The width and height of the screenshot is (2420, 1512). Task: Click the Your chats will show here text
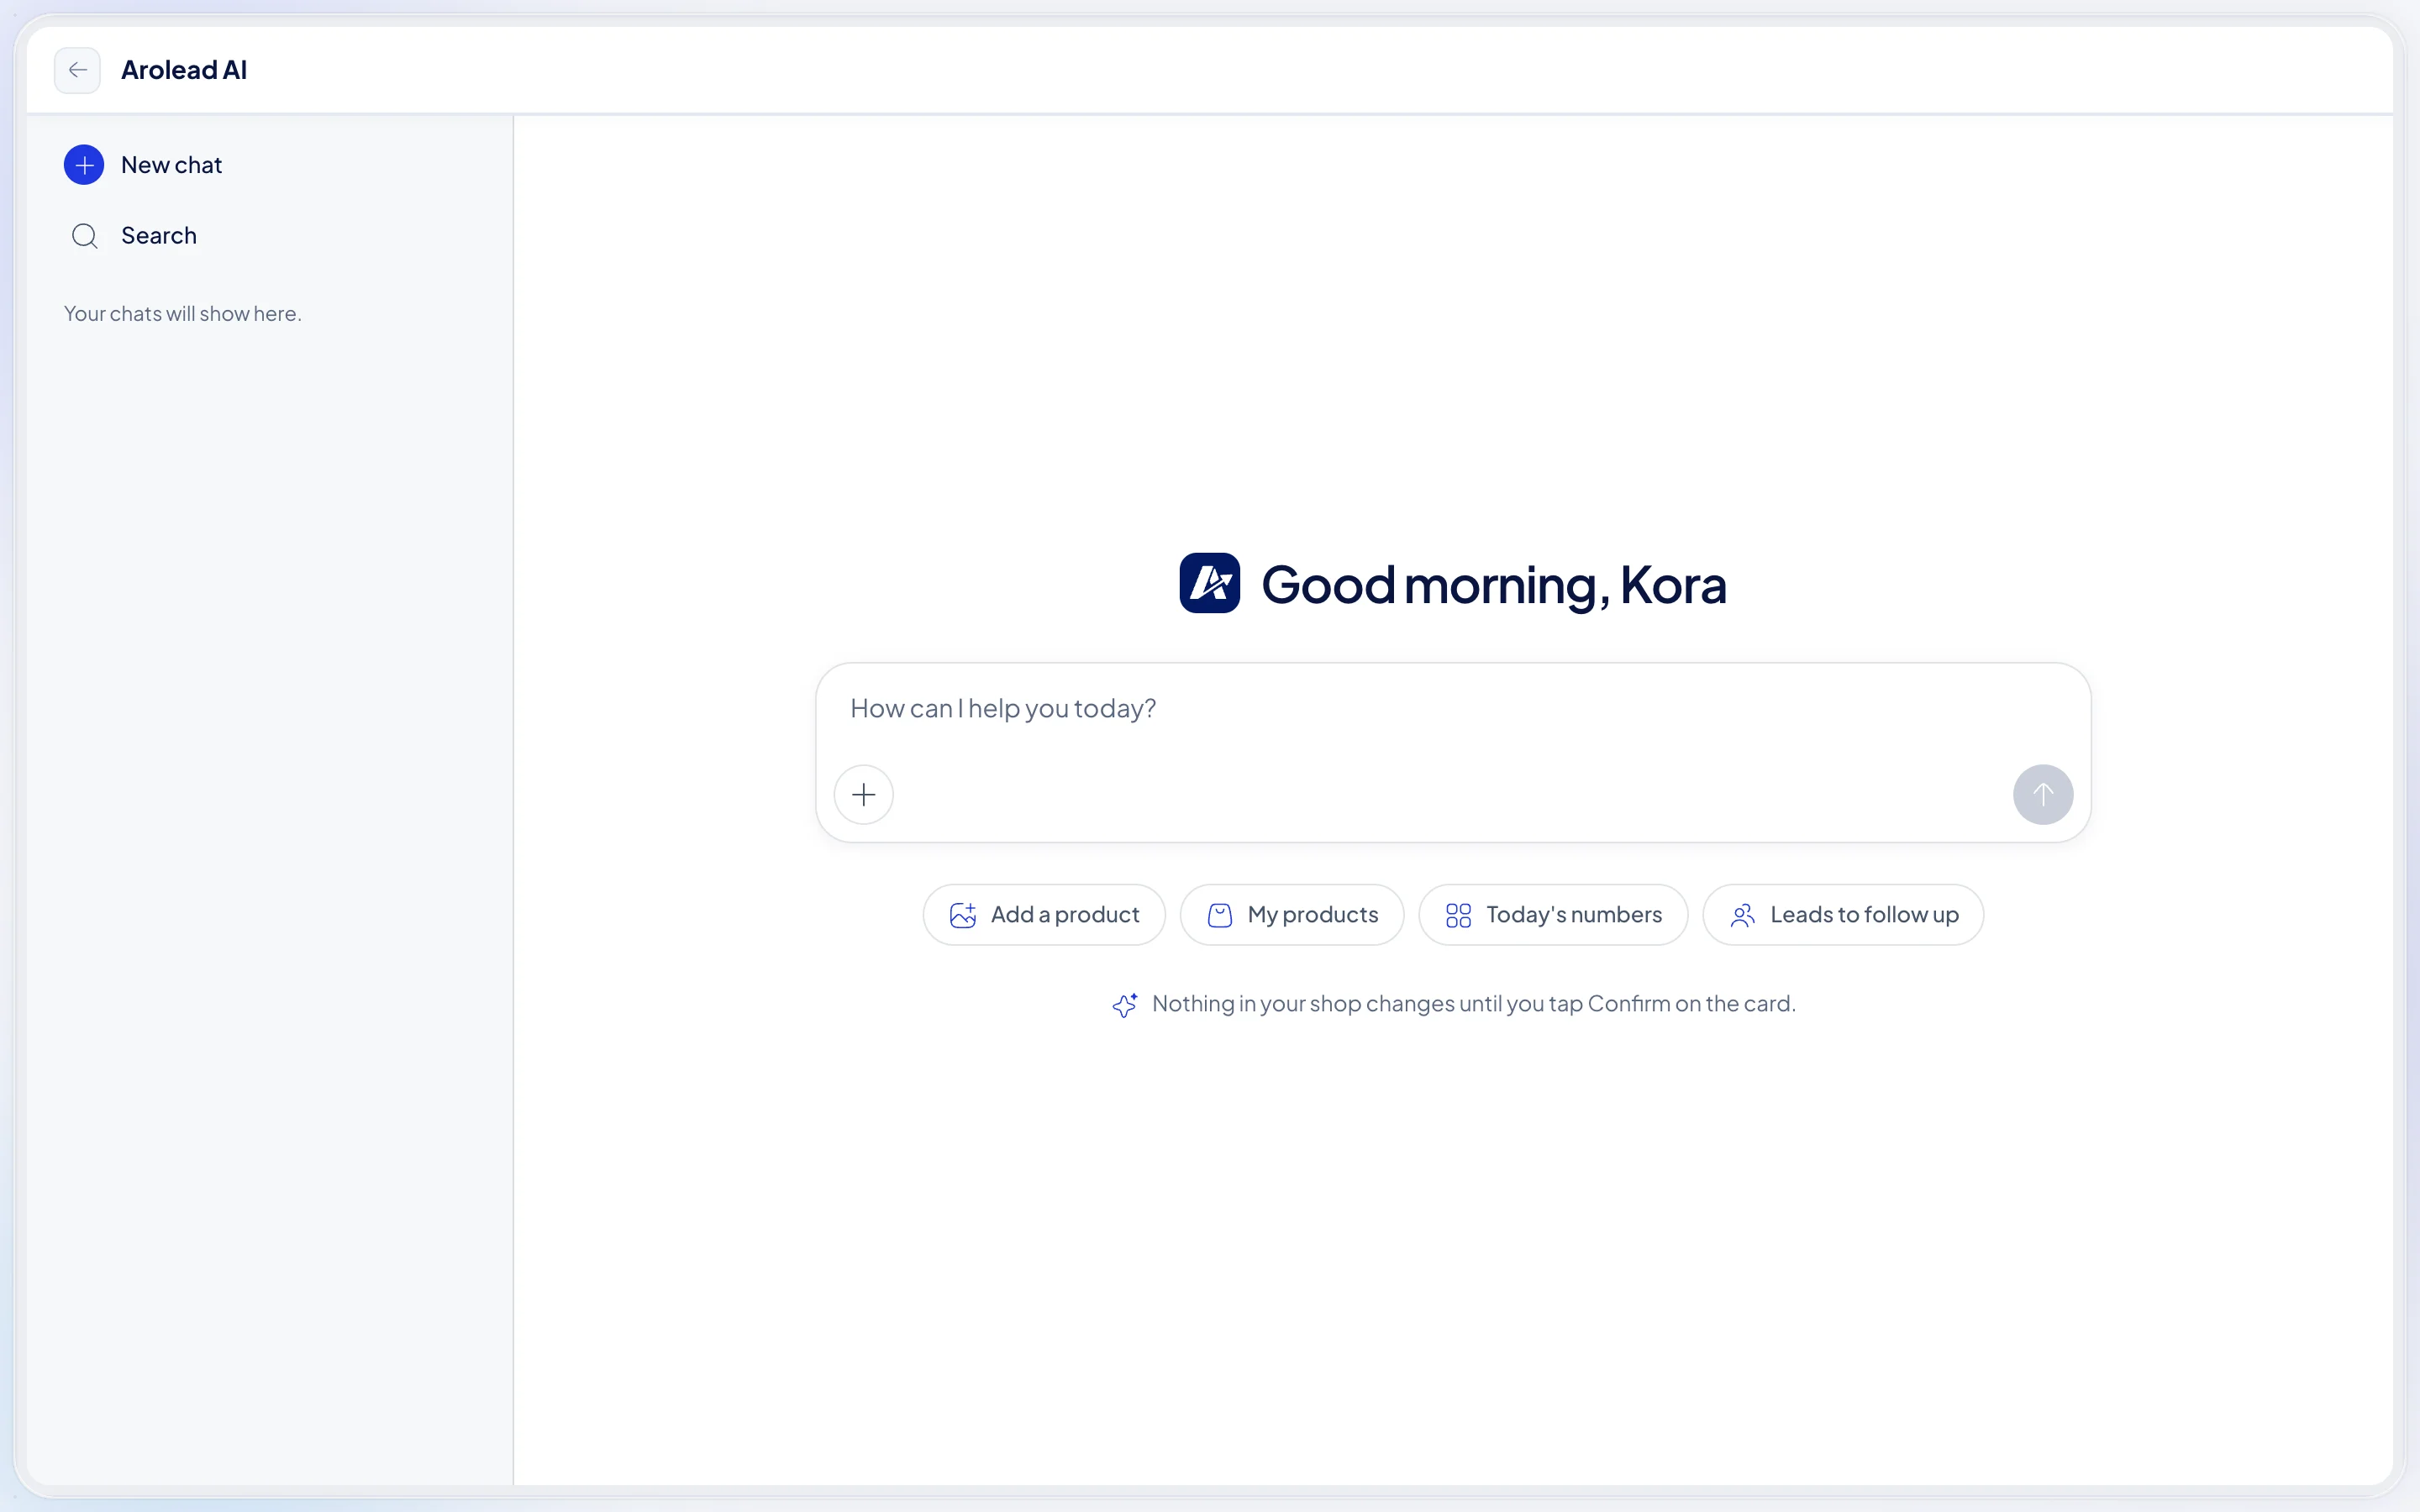[x=183, y=314]
